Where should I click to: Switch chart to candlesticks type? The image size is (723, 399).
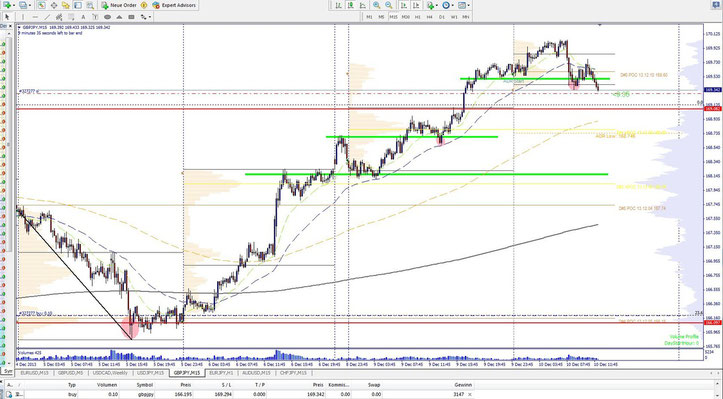tap(350, 5)
